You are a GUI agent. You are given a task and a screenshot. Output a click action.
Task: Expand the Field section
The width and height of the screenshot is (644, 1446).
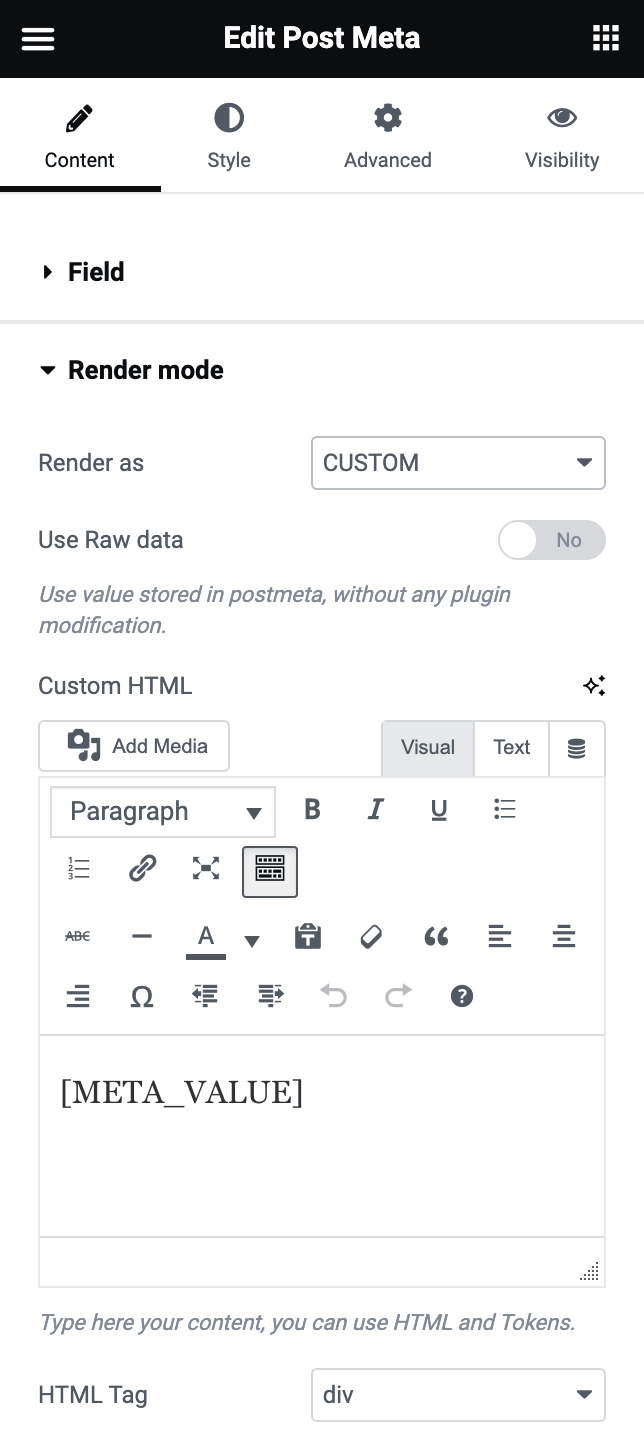96,272
